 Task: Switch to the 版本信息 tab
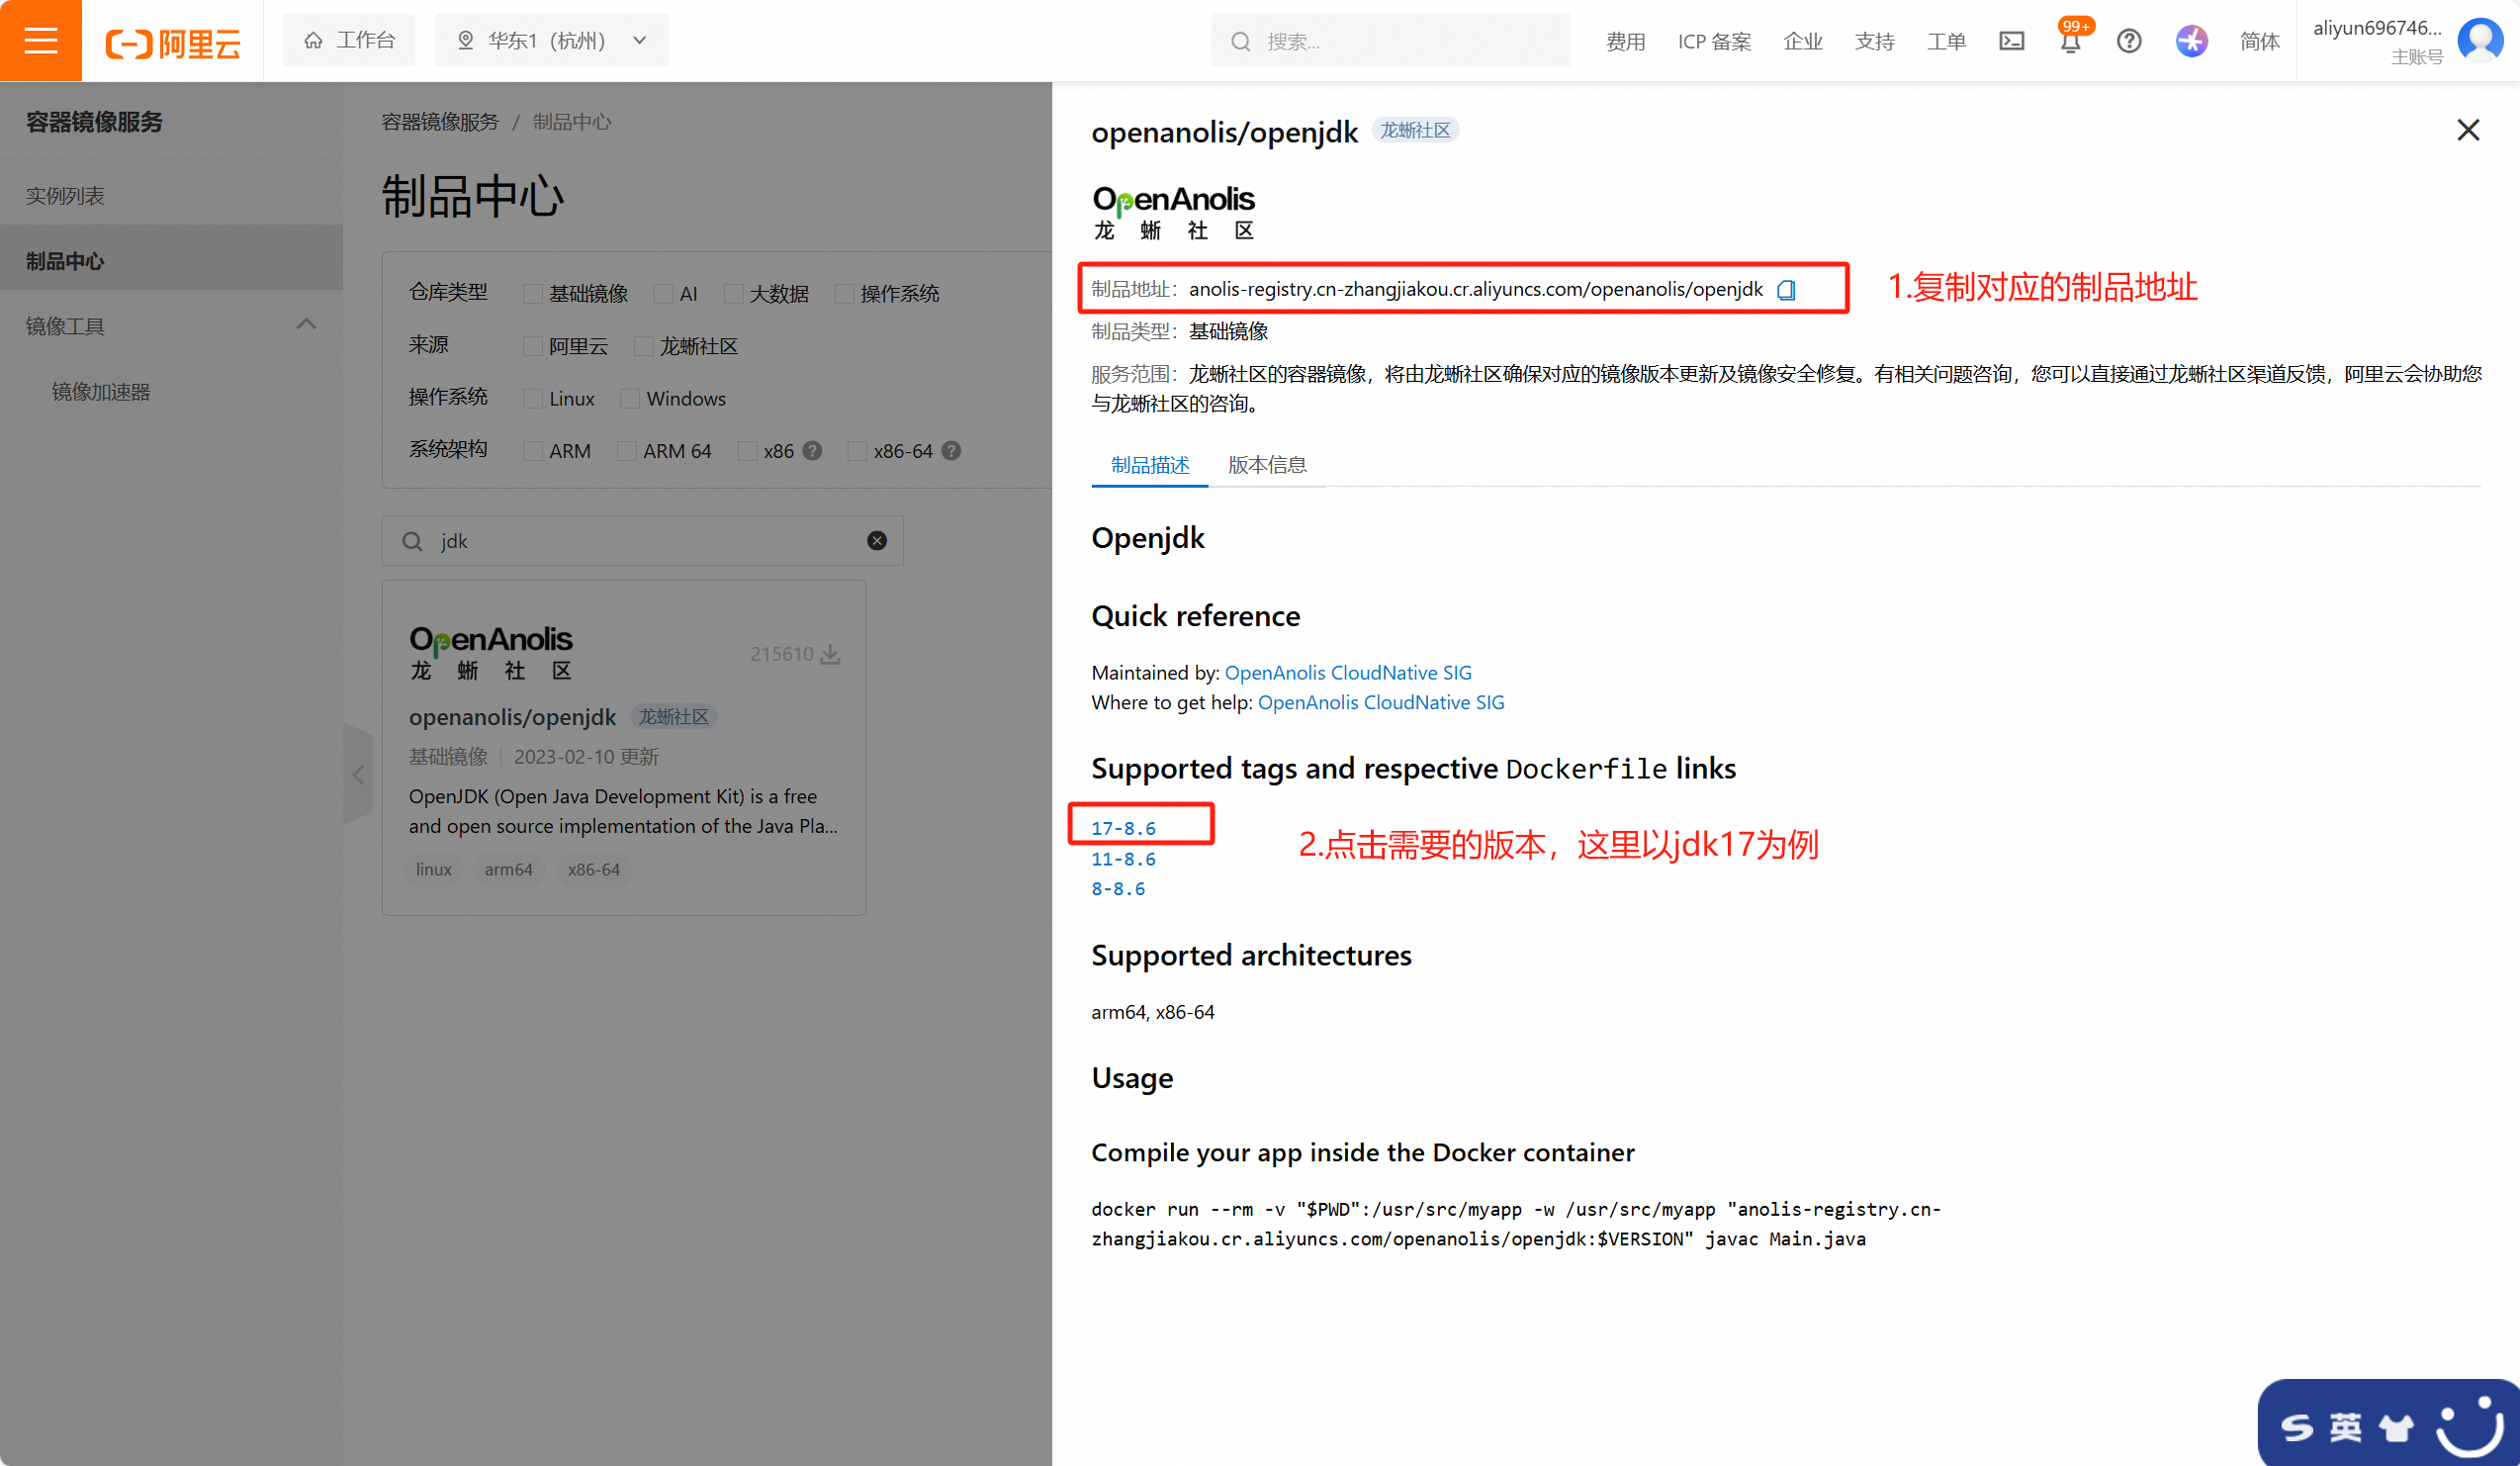coord(1267,465)
